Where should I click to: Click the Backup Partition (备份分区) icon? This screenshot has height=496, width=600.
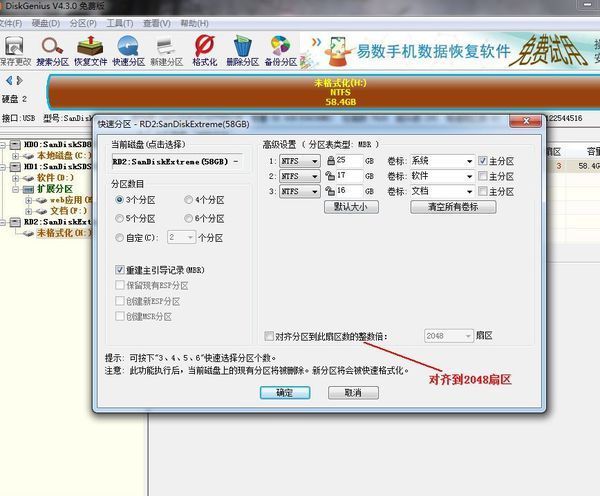coord(281,51)
